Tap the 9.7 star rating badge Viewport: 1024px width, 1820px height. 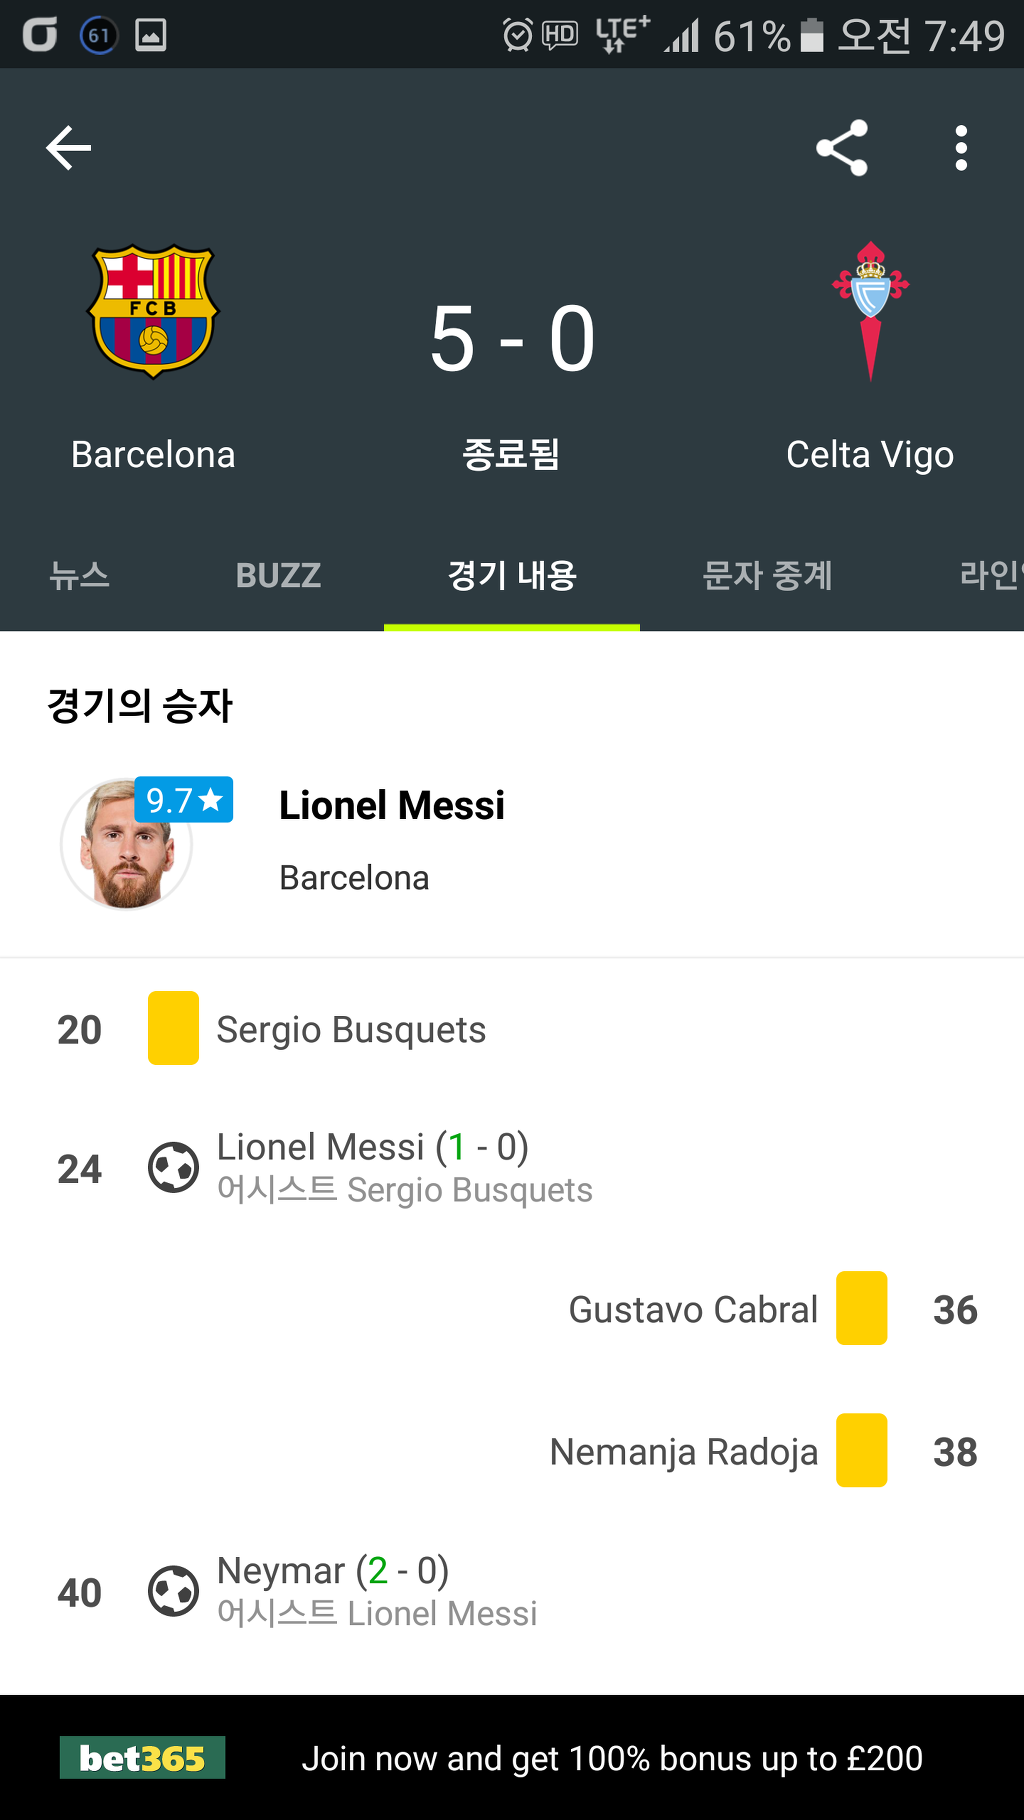[184, 800]
